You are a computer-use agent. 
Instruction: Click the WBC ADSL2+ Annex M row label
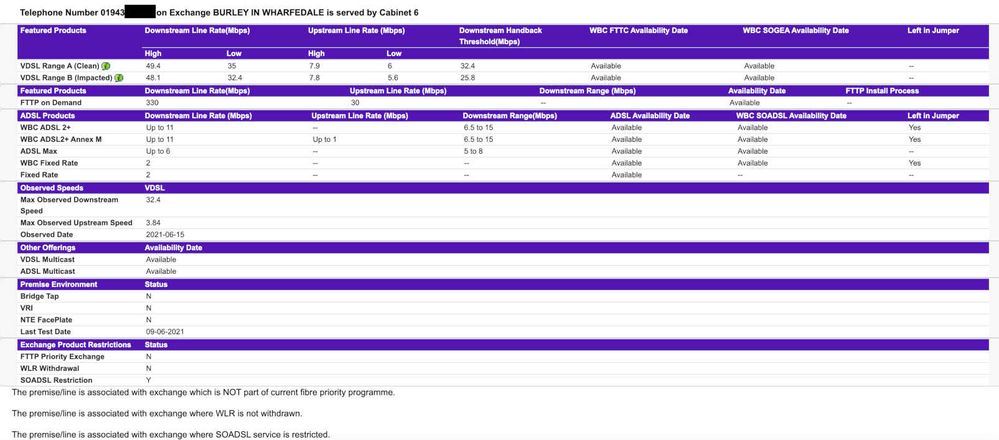tap(63, 139)
